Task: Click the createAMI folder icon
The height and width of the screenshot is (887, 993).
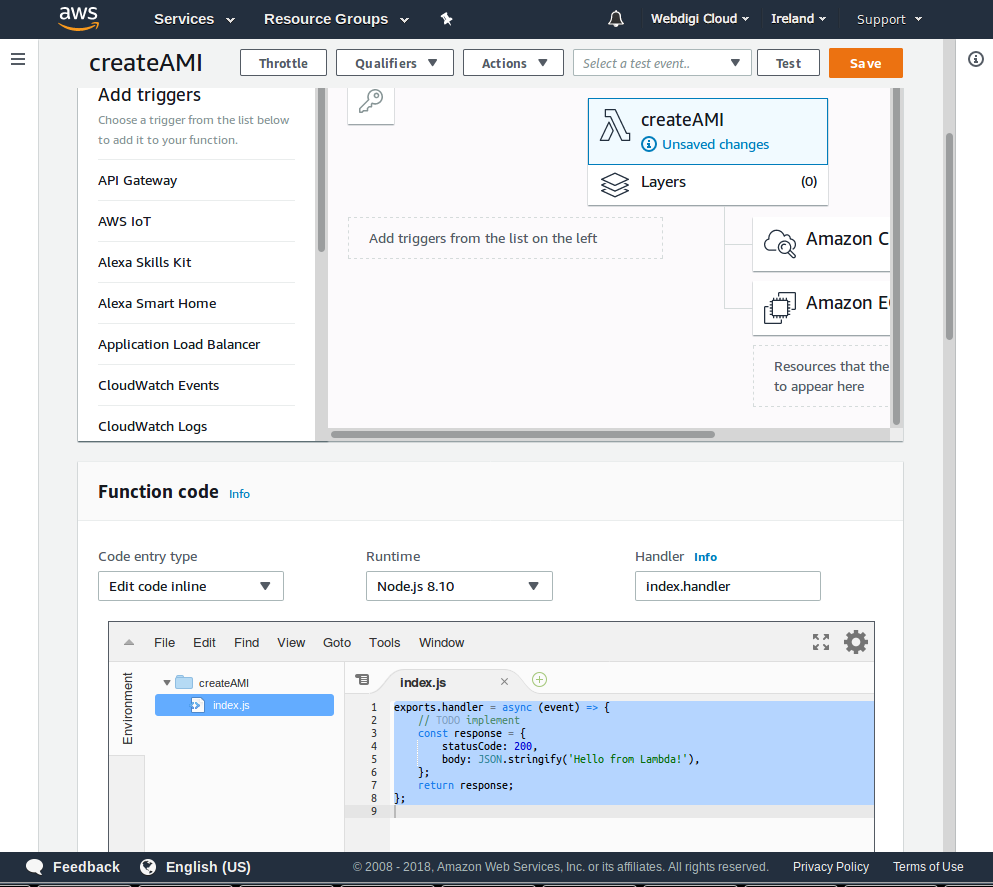Action: [x=184, y=683]
